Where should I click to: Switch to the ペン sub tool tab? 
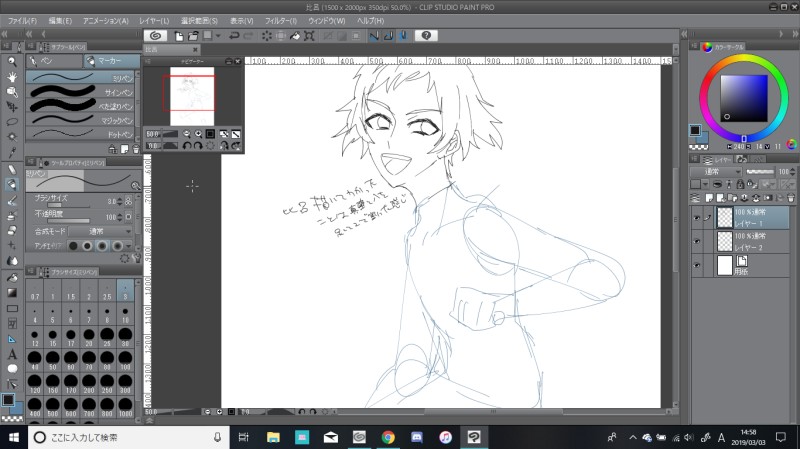[x=54, y=61]
